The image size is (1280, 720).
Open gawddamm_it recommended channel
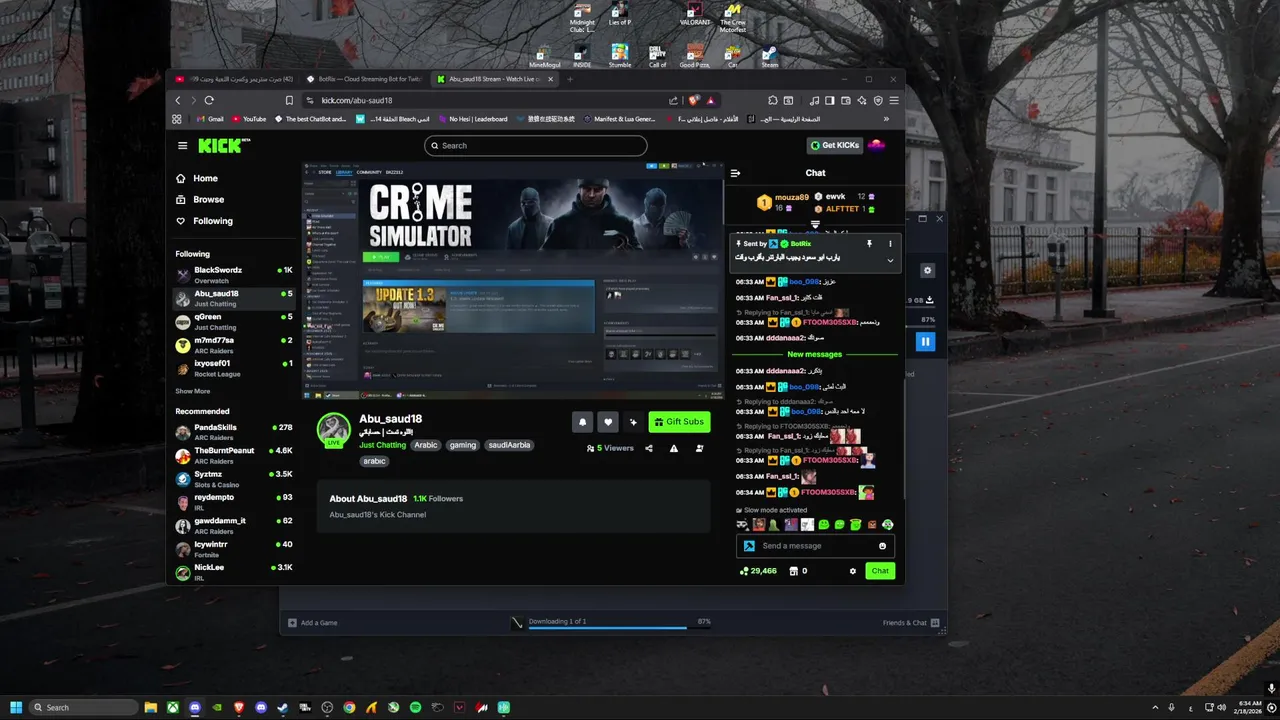[234, 526]
